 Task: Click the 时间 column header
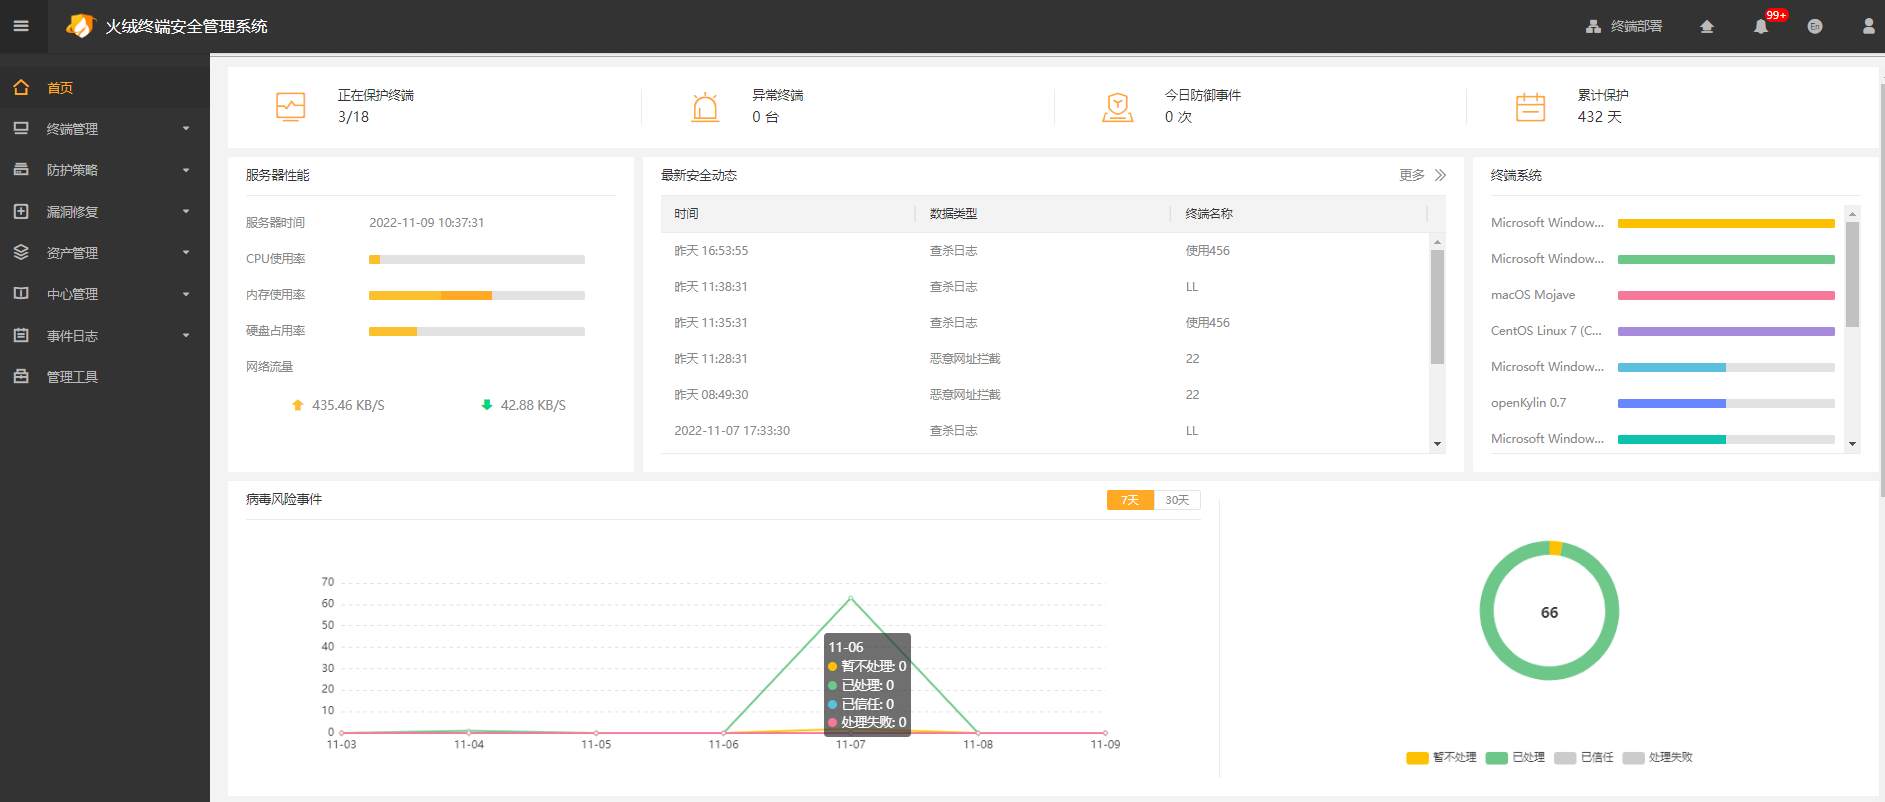(x=686, y=214)
